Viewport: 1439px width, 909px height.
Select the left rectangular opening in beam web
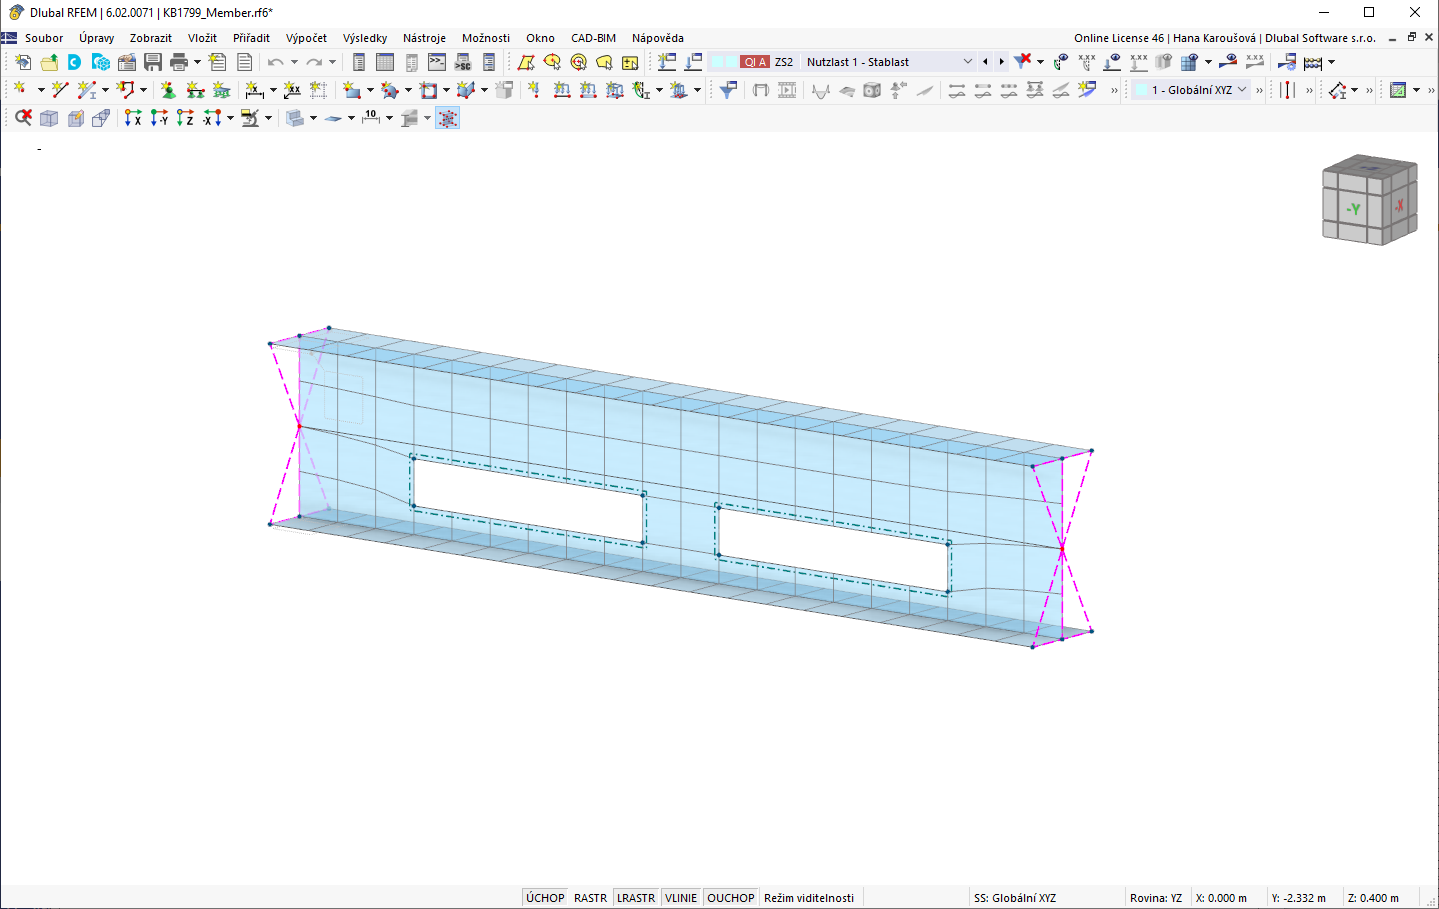[x=528, y=500]
